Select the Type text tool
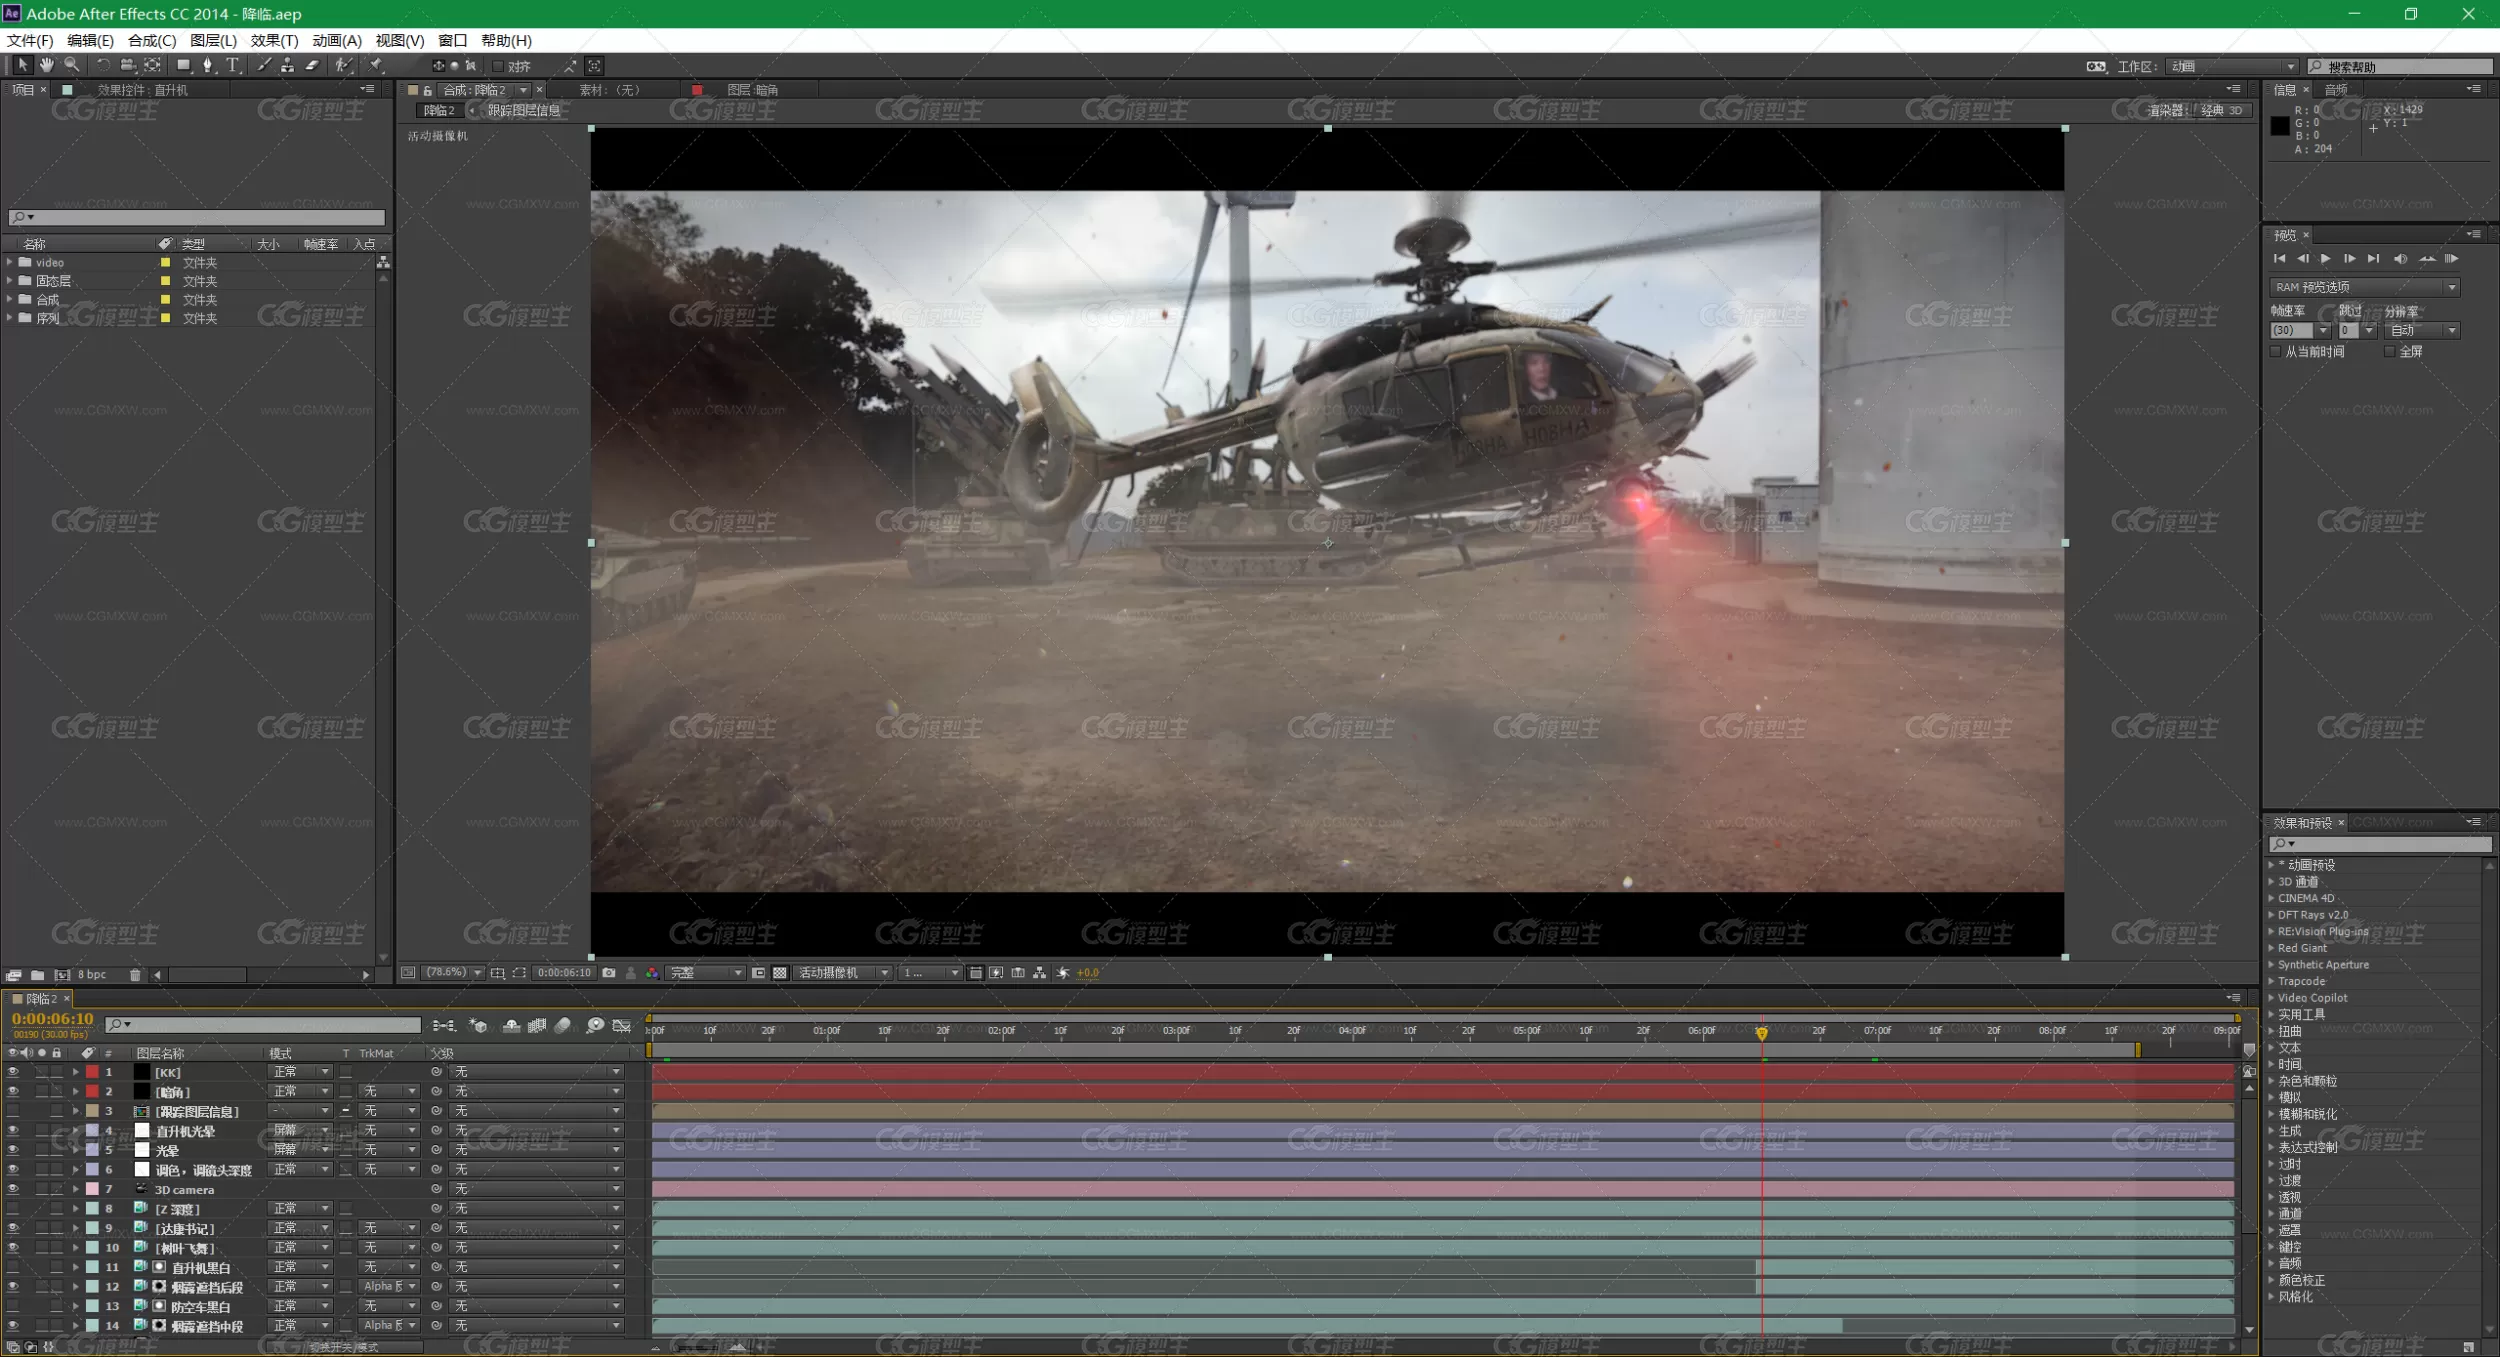 (233, 65)
